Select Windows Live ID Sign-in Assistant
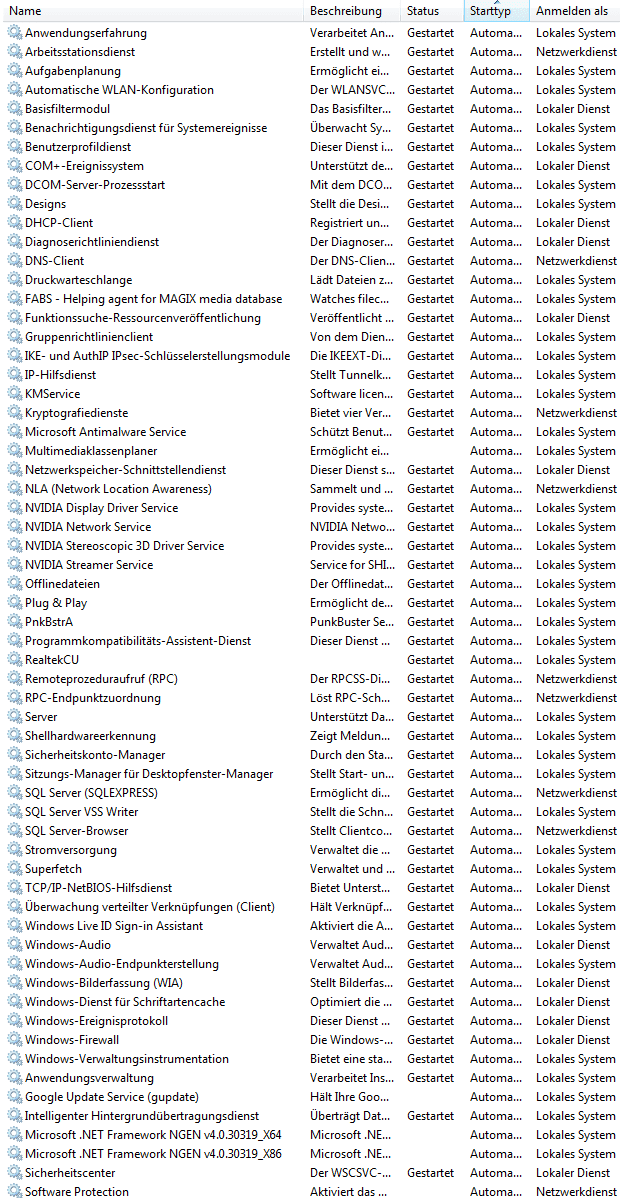 114,926
